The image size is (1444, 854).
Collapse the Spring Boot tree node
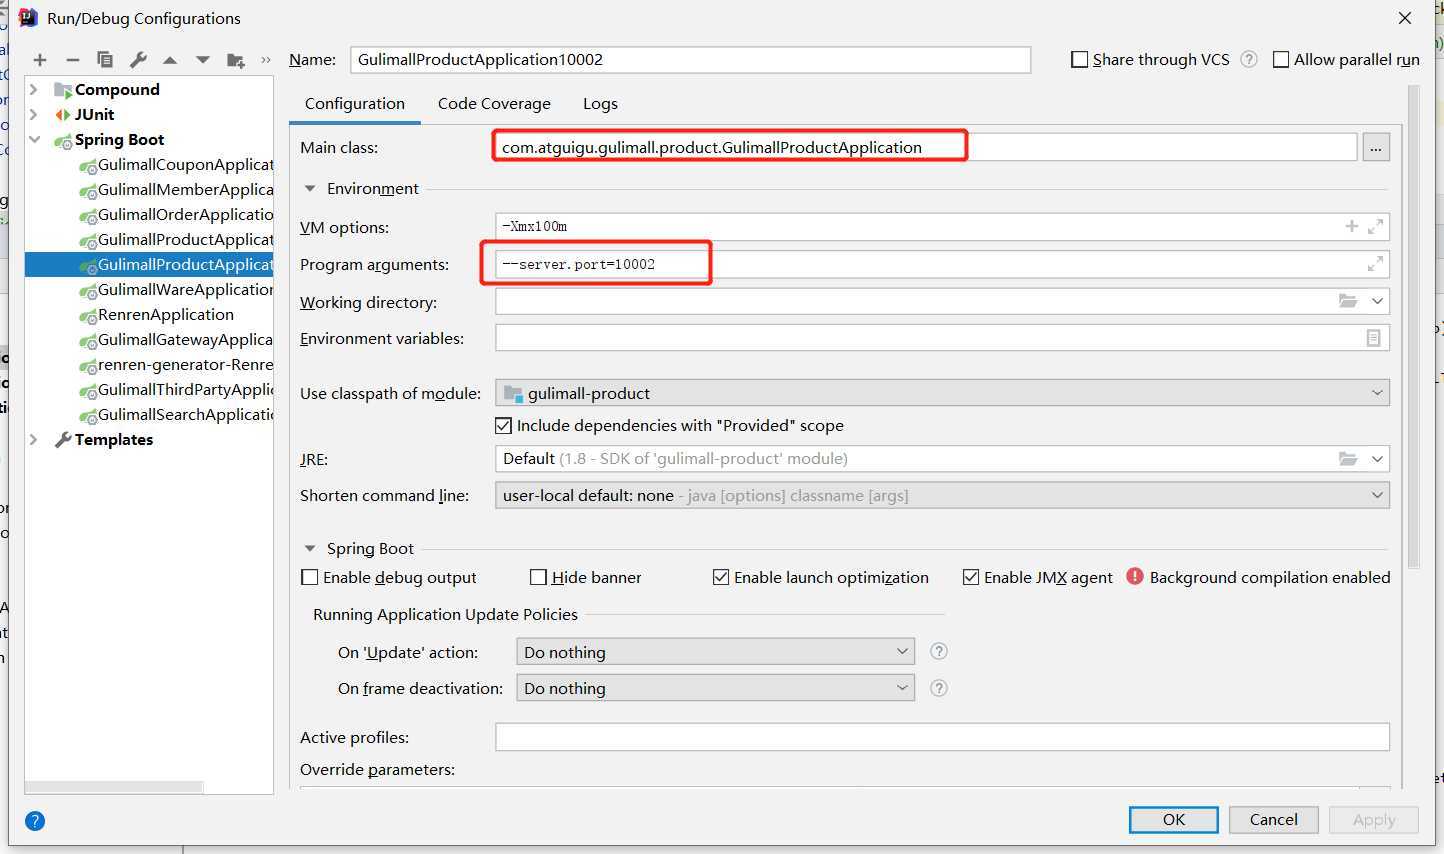click(34, 140)
